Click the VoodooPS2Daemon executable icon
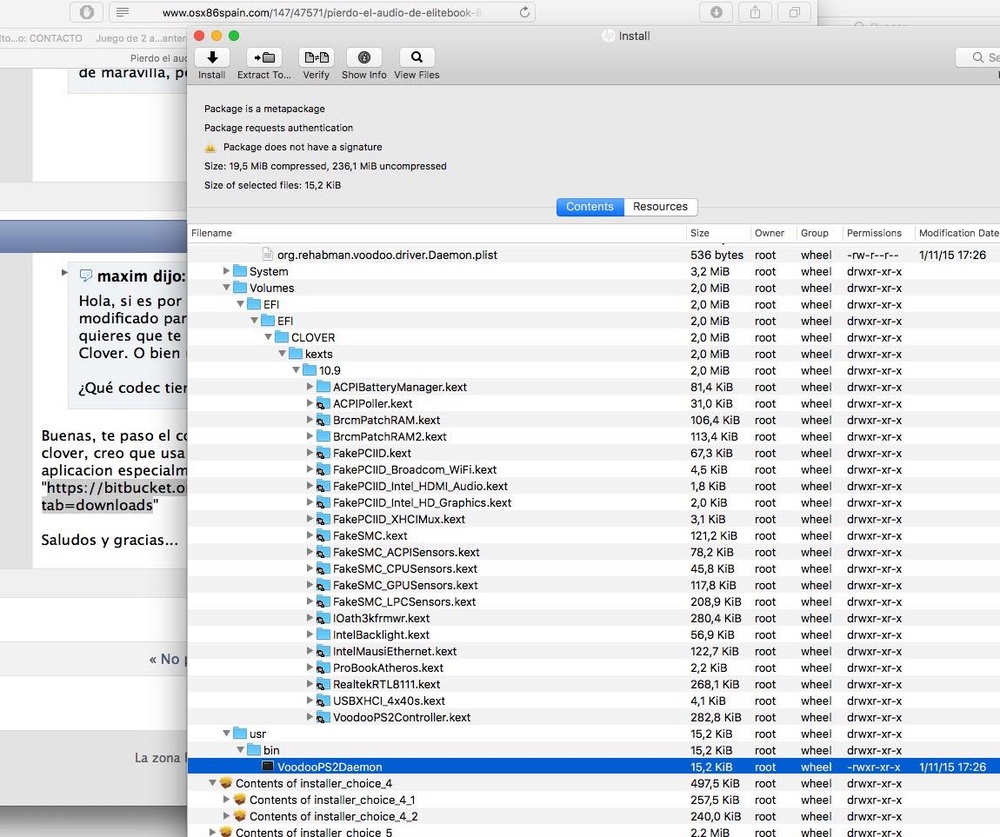 coord(268,767)
